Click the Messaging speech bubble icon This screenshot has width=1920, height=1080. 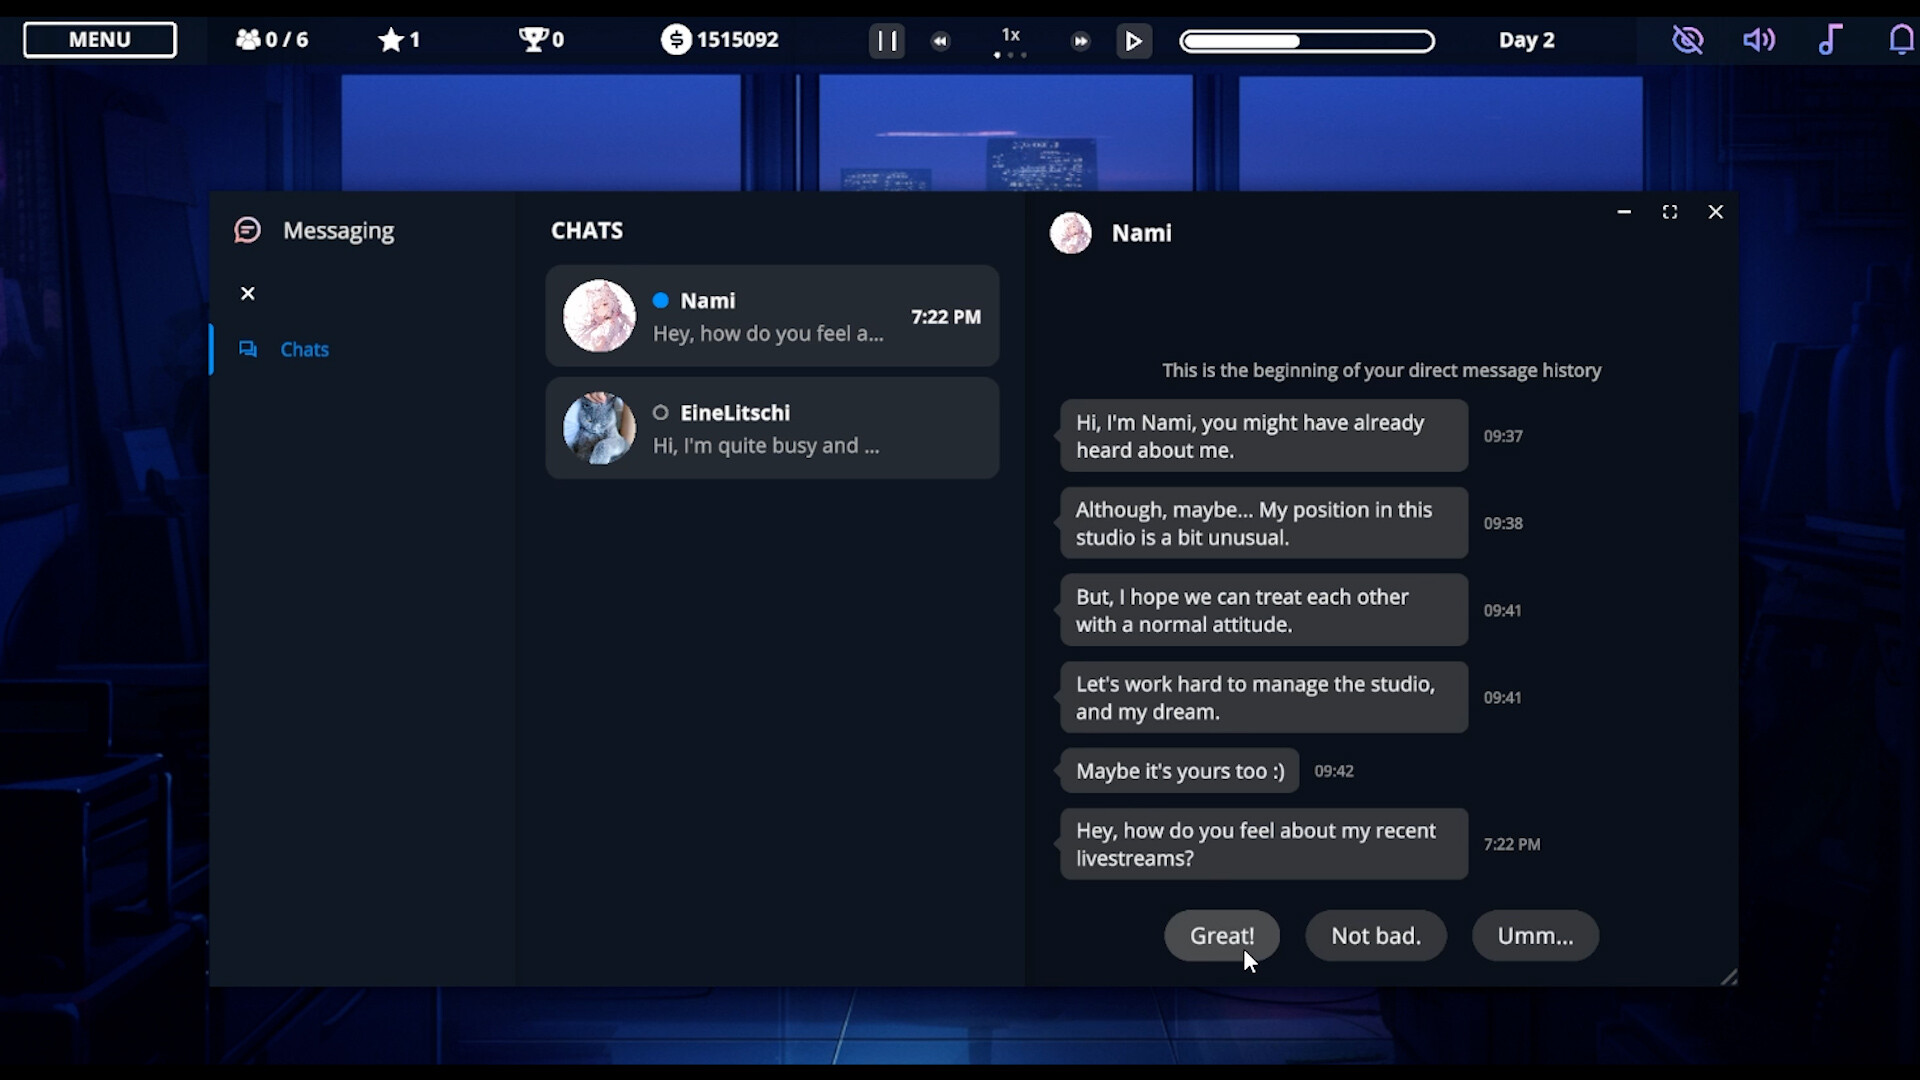coord(247,229)
